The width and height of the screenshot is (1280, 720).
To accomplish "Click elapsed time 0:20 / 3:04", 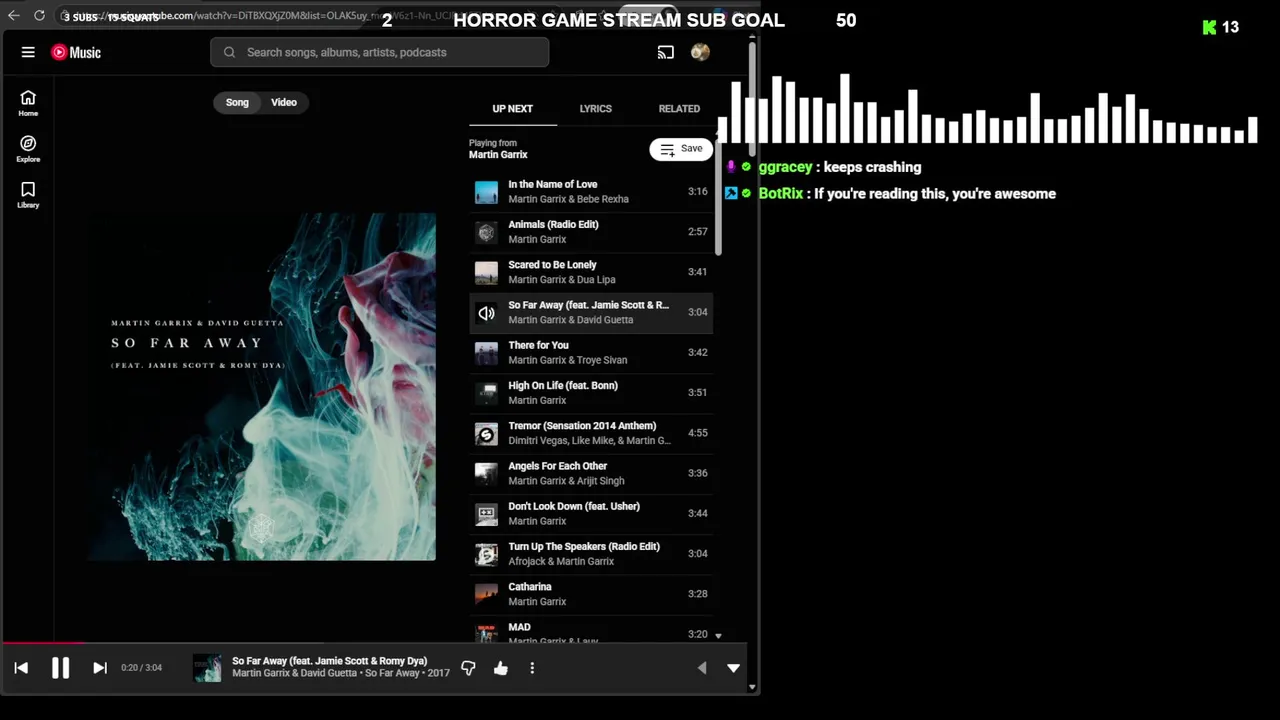I will tap(142, 668).
